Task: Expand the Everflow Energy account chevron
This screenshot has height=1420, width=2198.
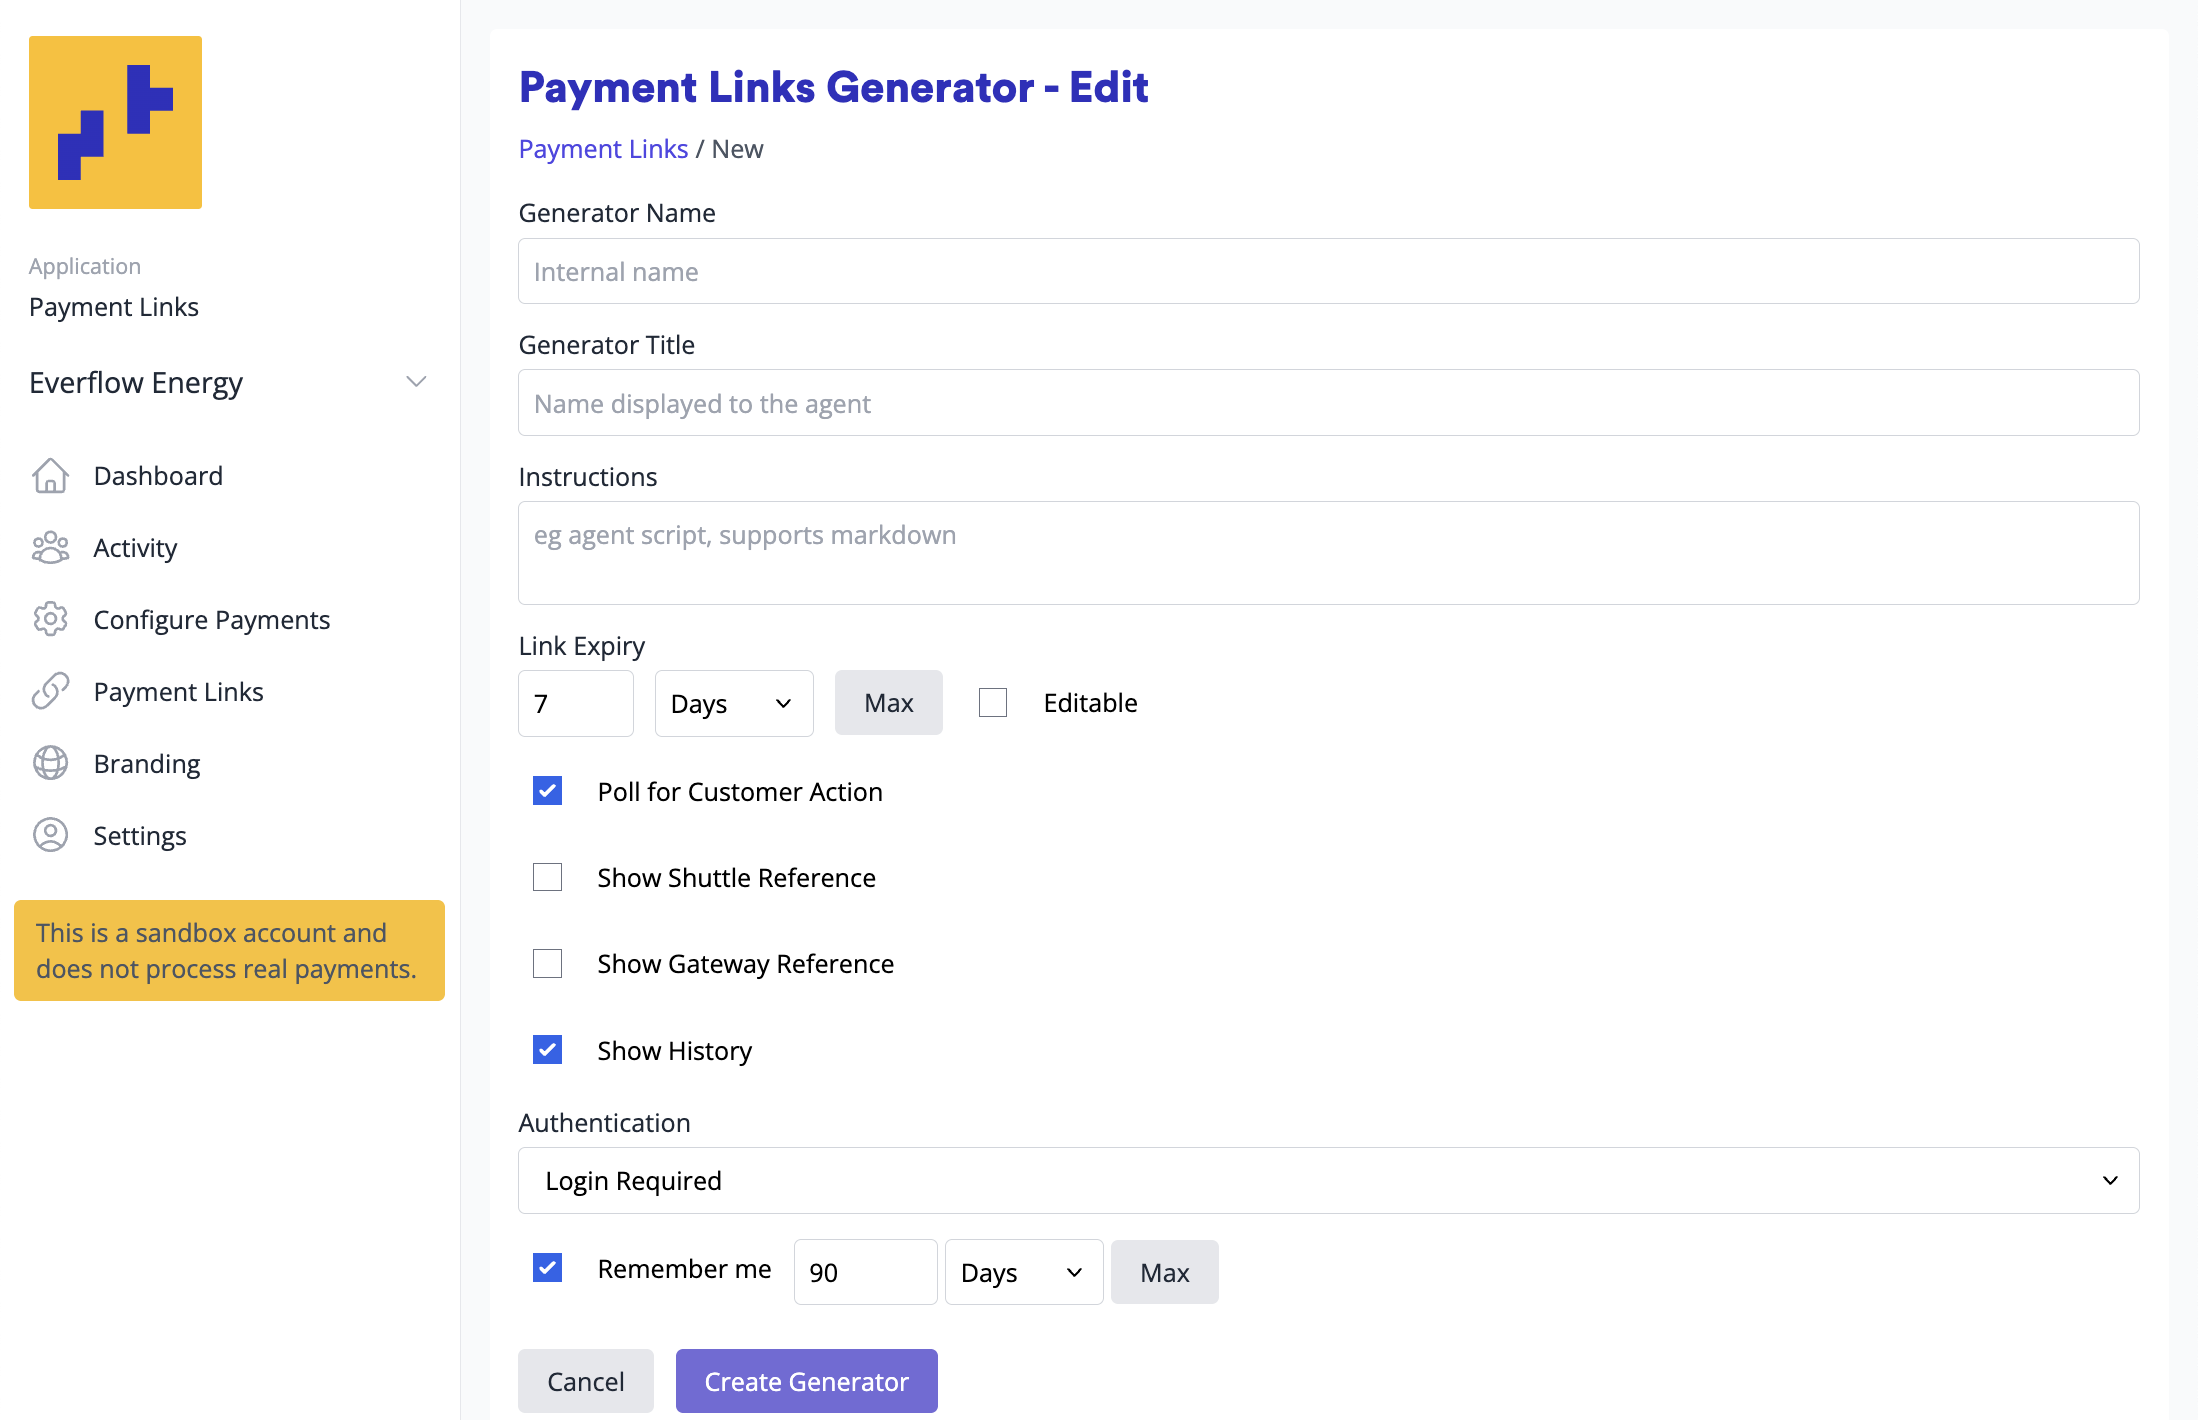Action: 416,382
